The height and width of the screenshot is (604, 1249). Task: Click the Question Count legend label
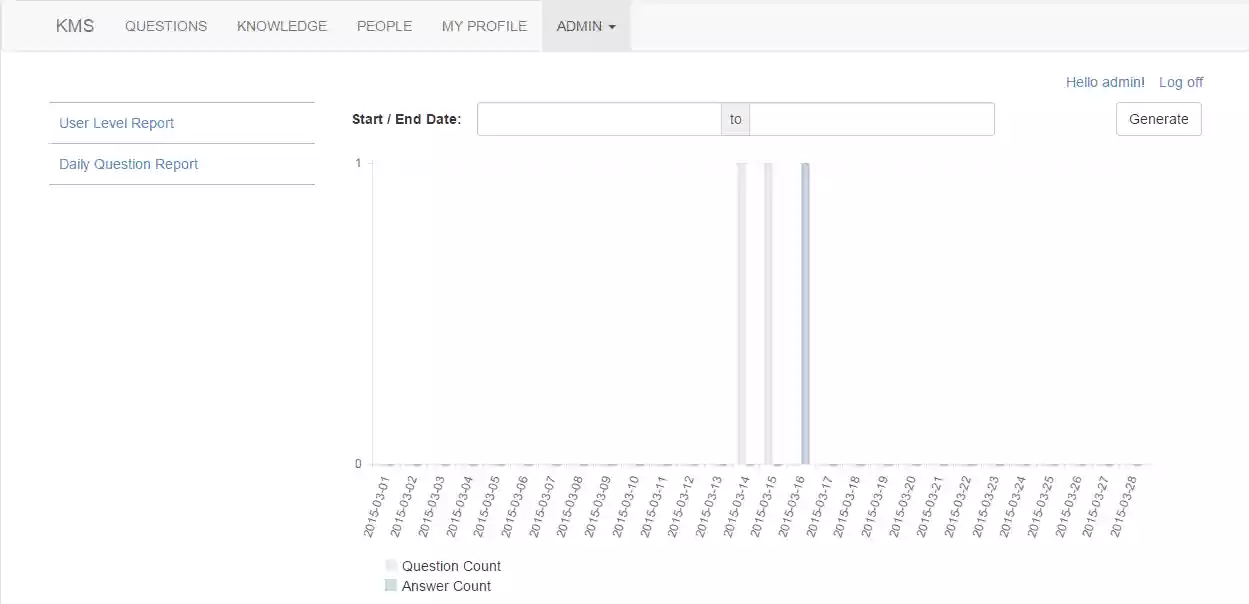coord(451,566)
